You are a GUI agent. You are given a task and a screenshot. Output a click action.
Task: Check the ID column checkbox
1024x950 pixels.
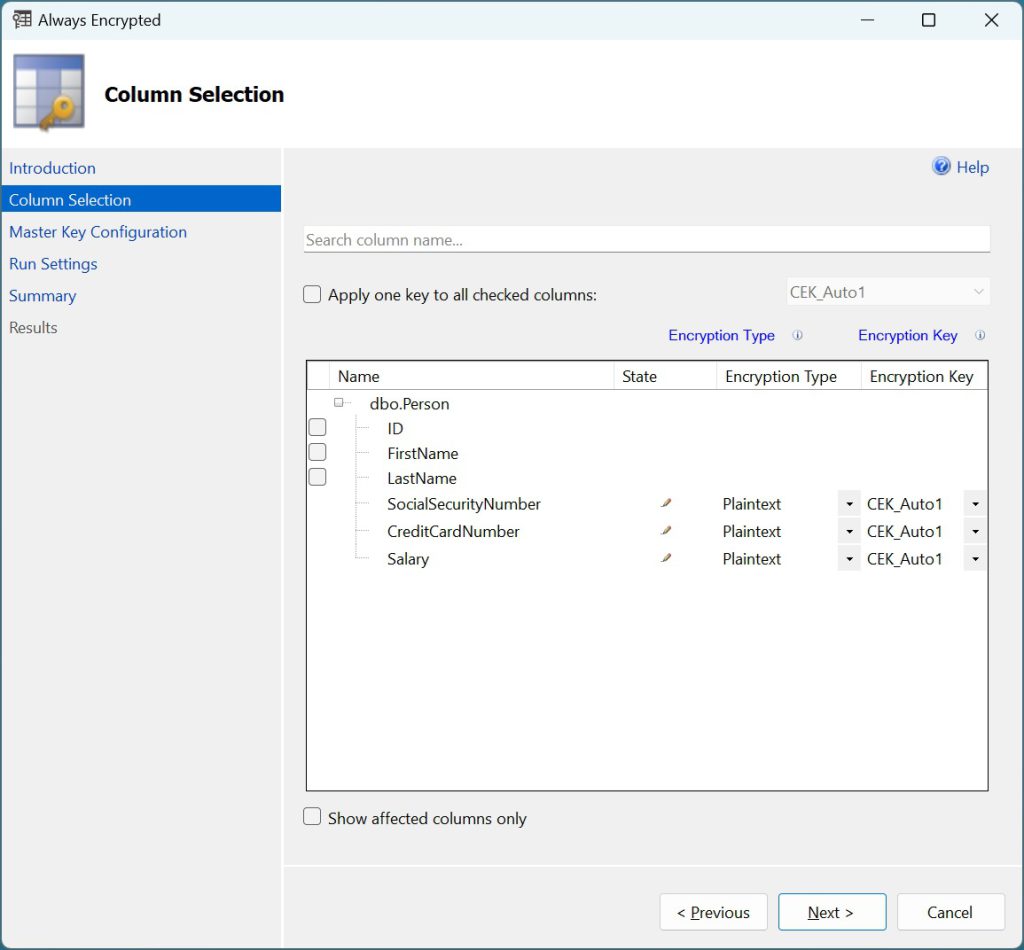tap(317, 428)
